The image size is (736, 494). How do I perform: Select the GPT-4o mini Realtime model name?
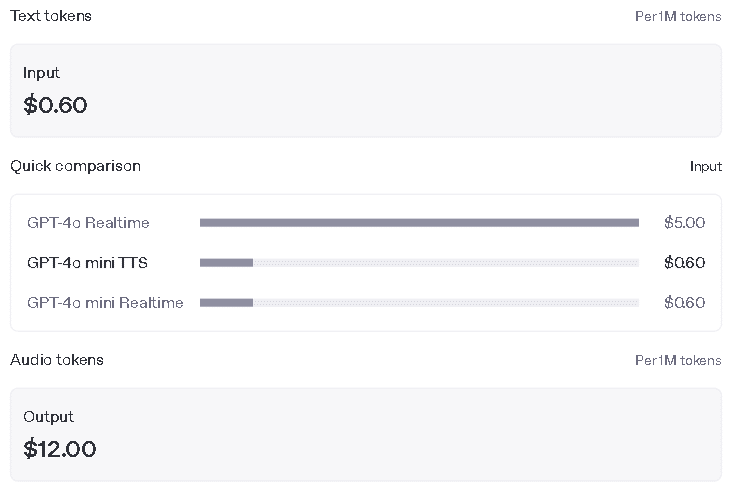(105, 303)
